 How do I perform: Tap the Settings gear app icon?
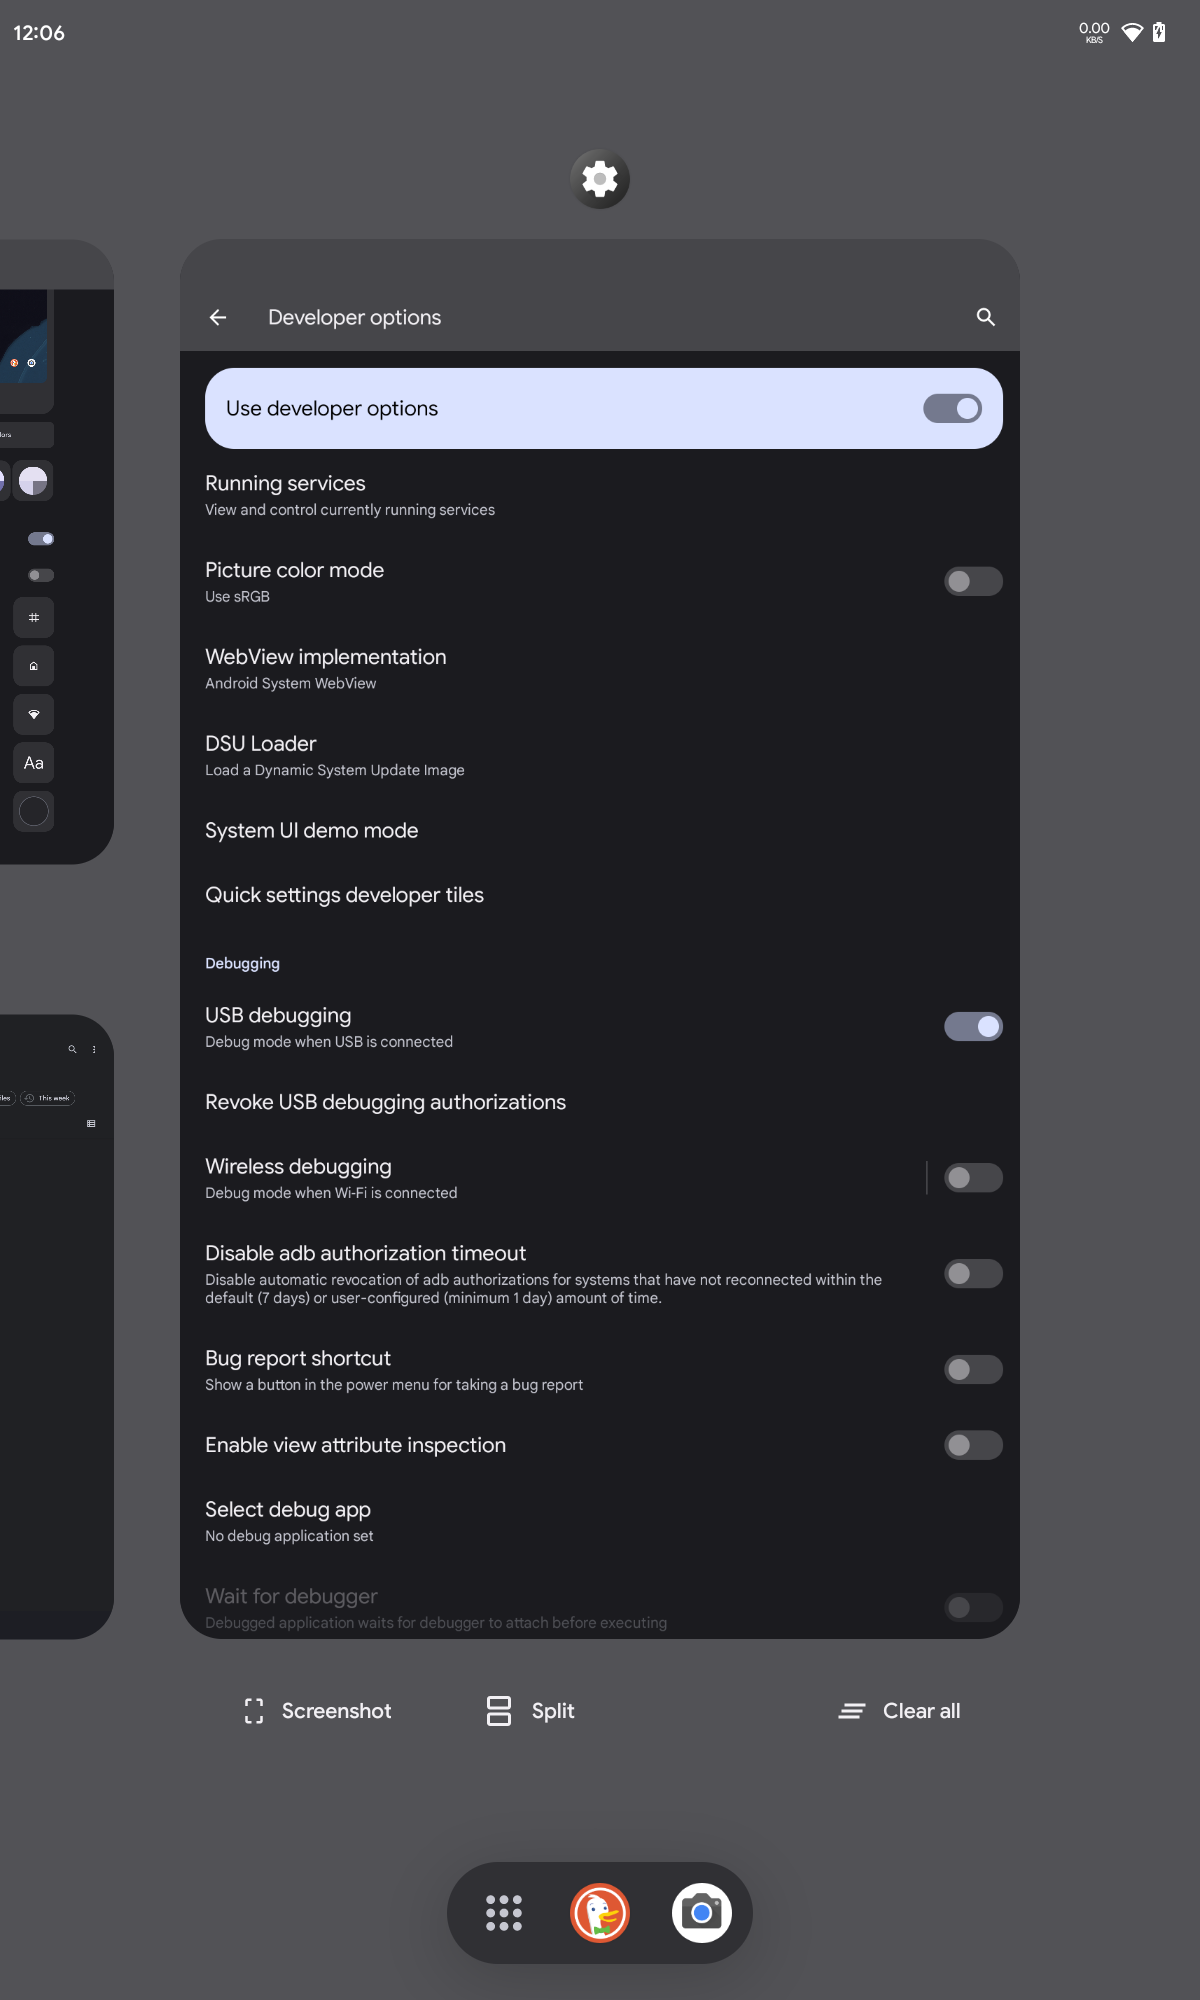600,180
